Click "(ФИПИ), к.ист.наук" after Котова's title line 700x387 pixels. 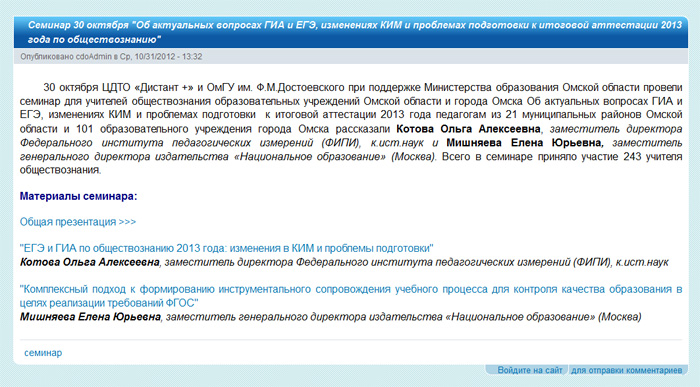point(621,262)
